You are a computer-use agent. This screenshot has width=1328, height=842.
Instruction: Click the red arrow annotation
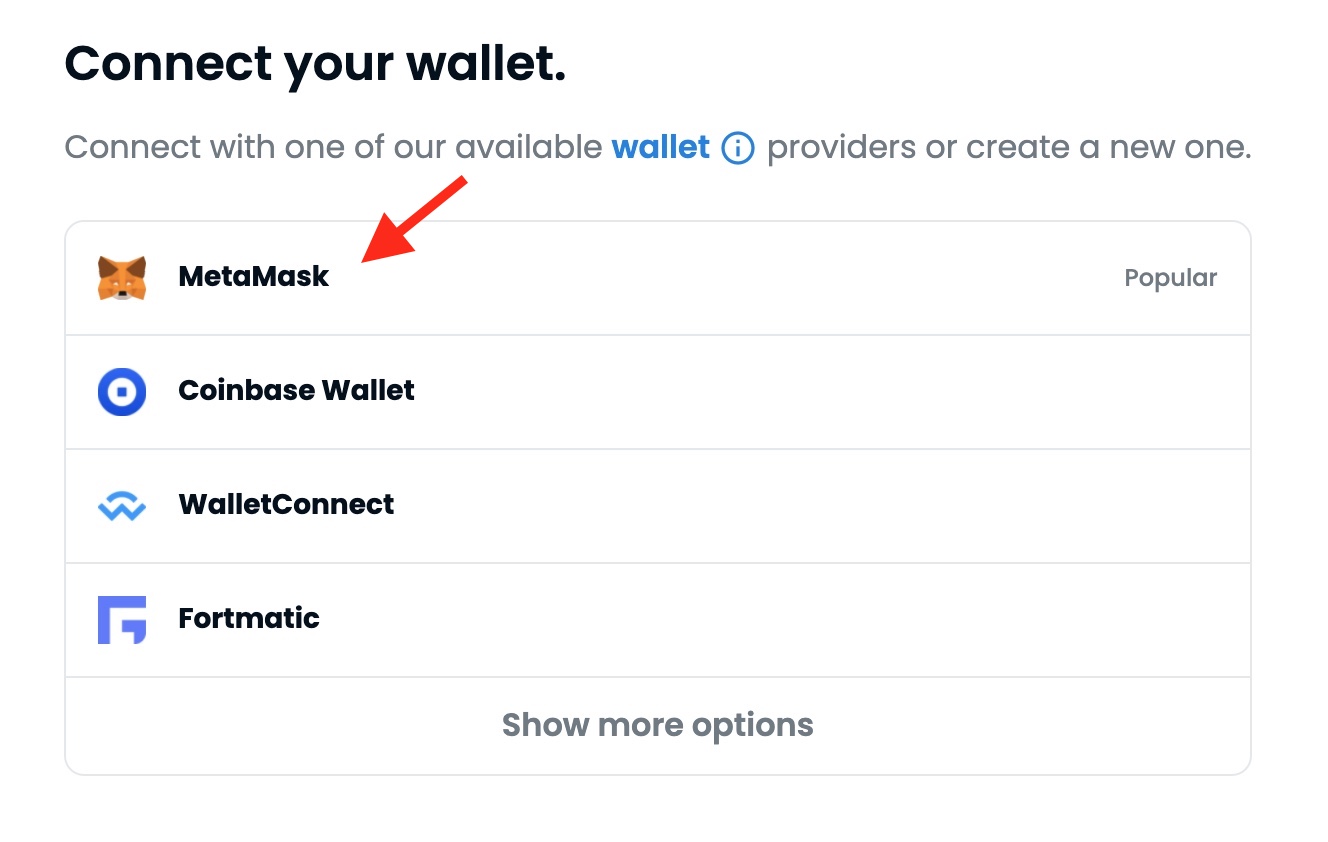coord(411,221)
